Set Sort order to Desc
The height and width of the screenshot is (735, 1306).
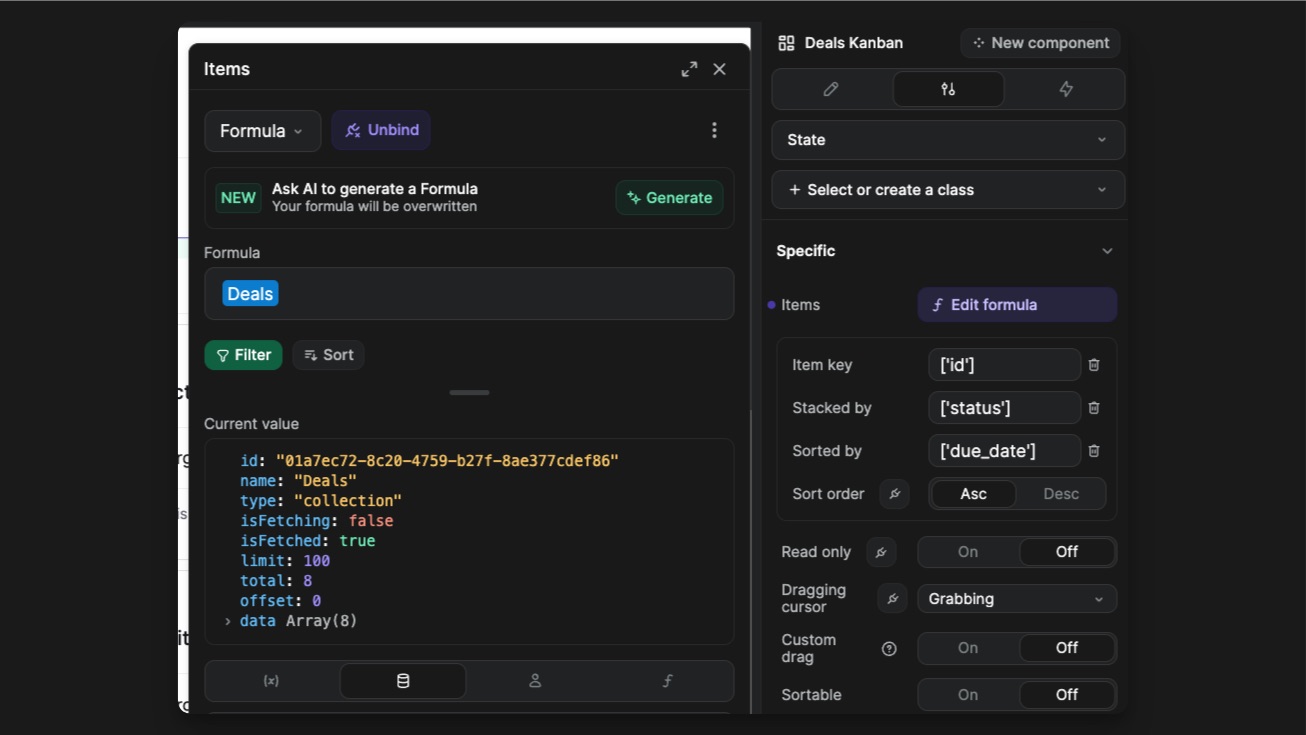[1060, 494]
